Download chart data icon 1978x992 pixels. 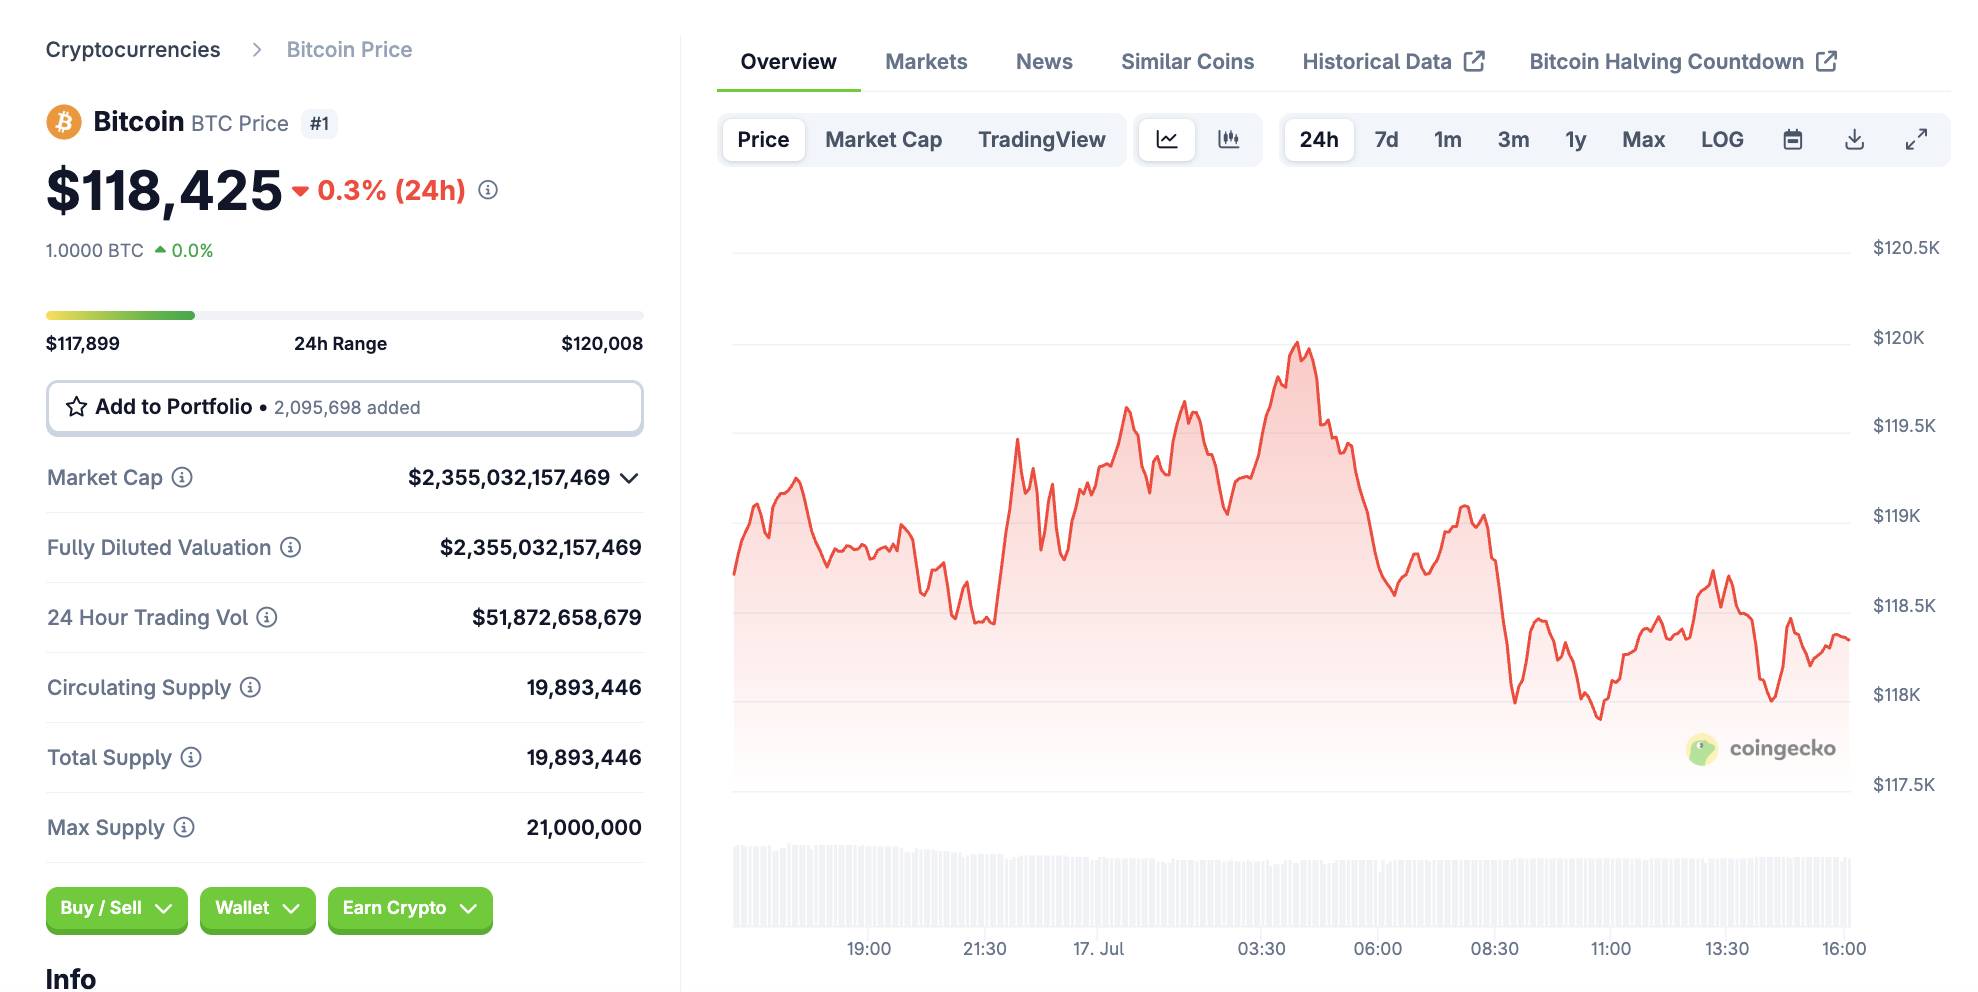pos(1854,140)
